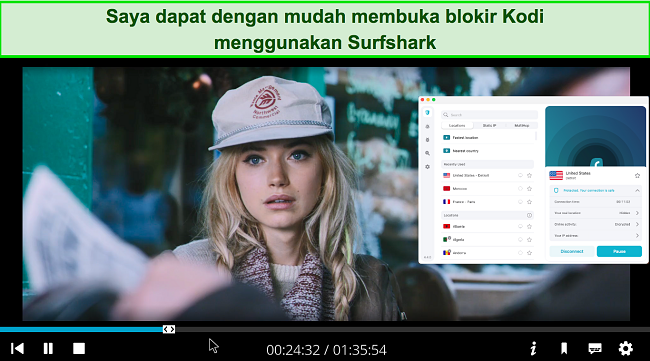The width and height of the screenshot is (650, 361).
Task: Stop the Kodi video playback
Action: (x=79, y=349)
